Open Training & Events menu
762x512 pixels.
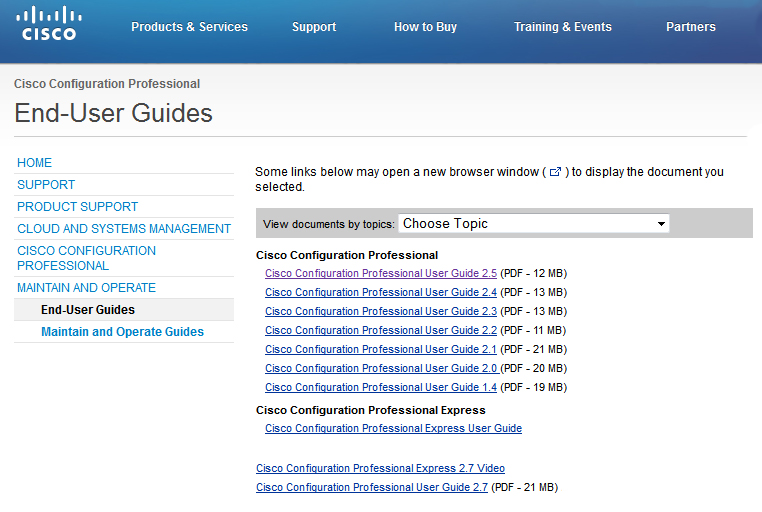(563, 27)
